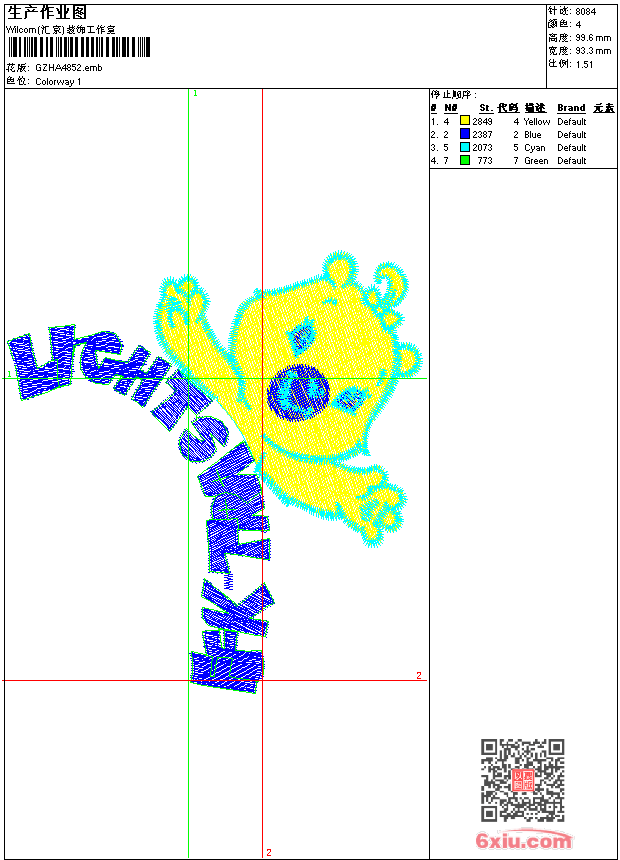
Task: Click the 'Wilcom(汇京)装饰工作室' studio name
Action: pos(61,30)
